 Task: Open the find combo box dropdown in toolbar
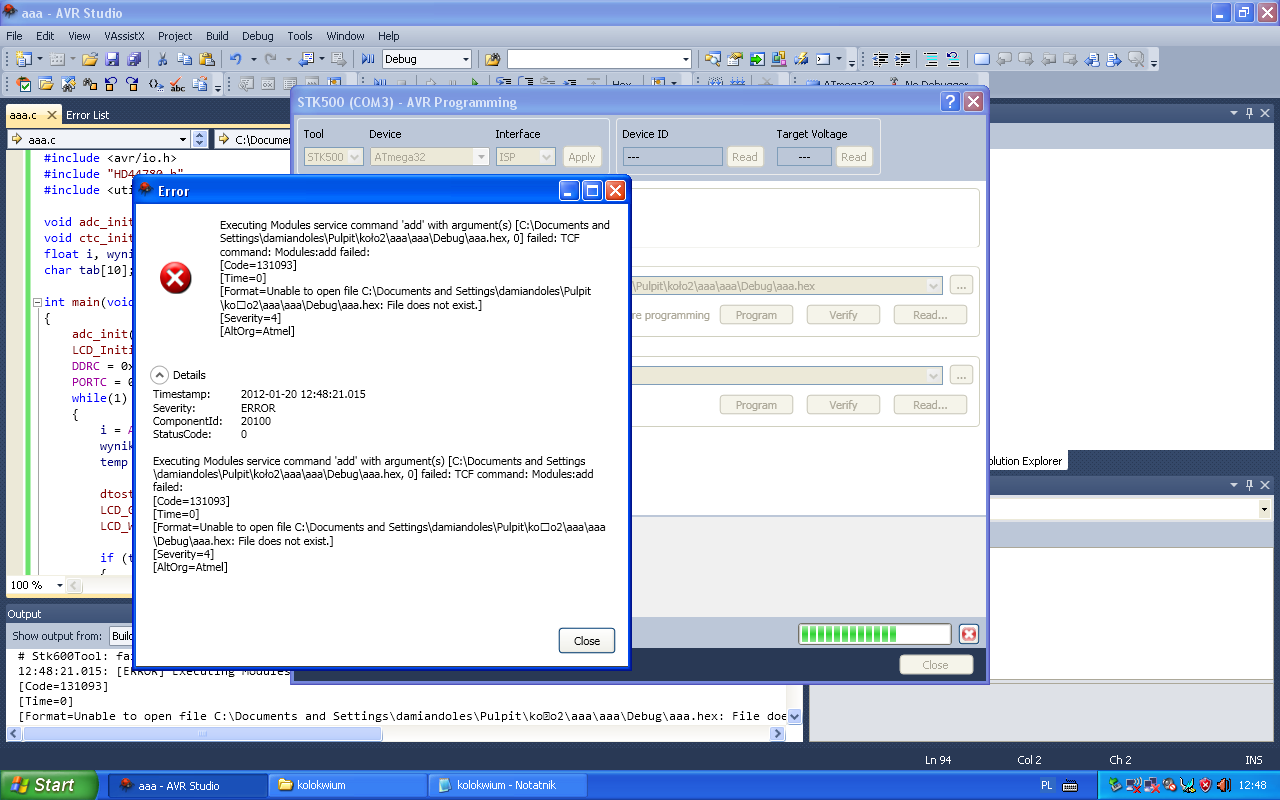686,59
